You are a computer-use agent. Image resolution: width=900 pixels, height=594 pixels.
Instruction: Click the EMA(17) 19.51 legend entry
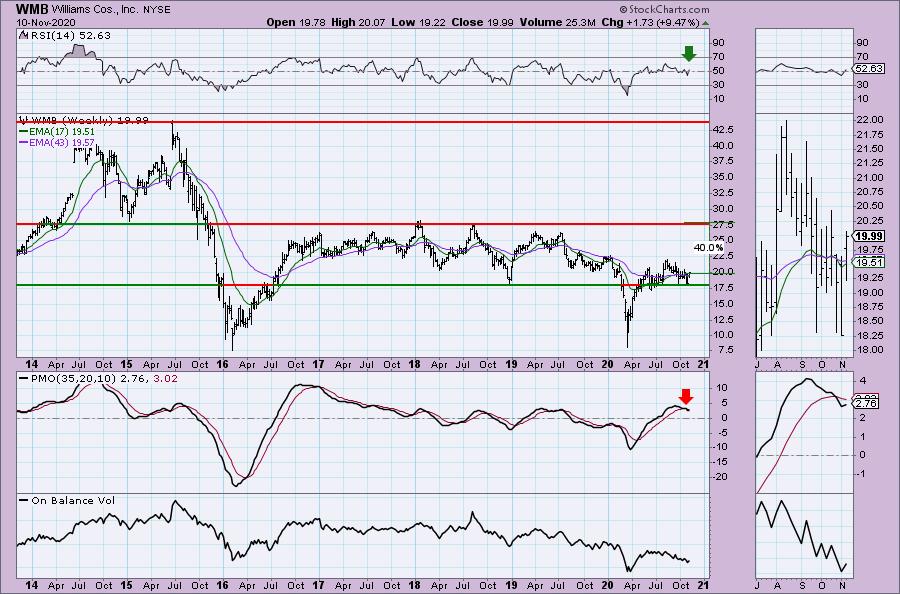[x=61, y=131]
